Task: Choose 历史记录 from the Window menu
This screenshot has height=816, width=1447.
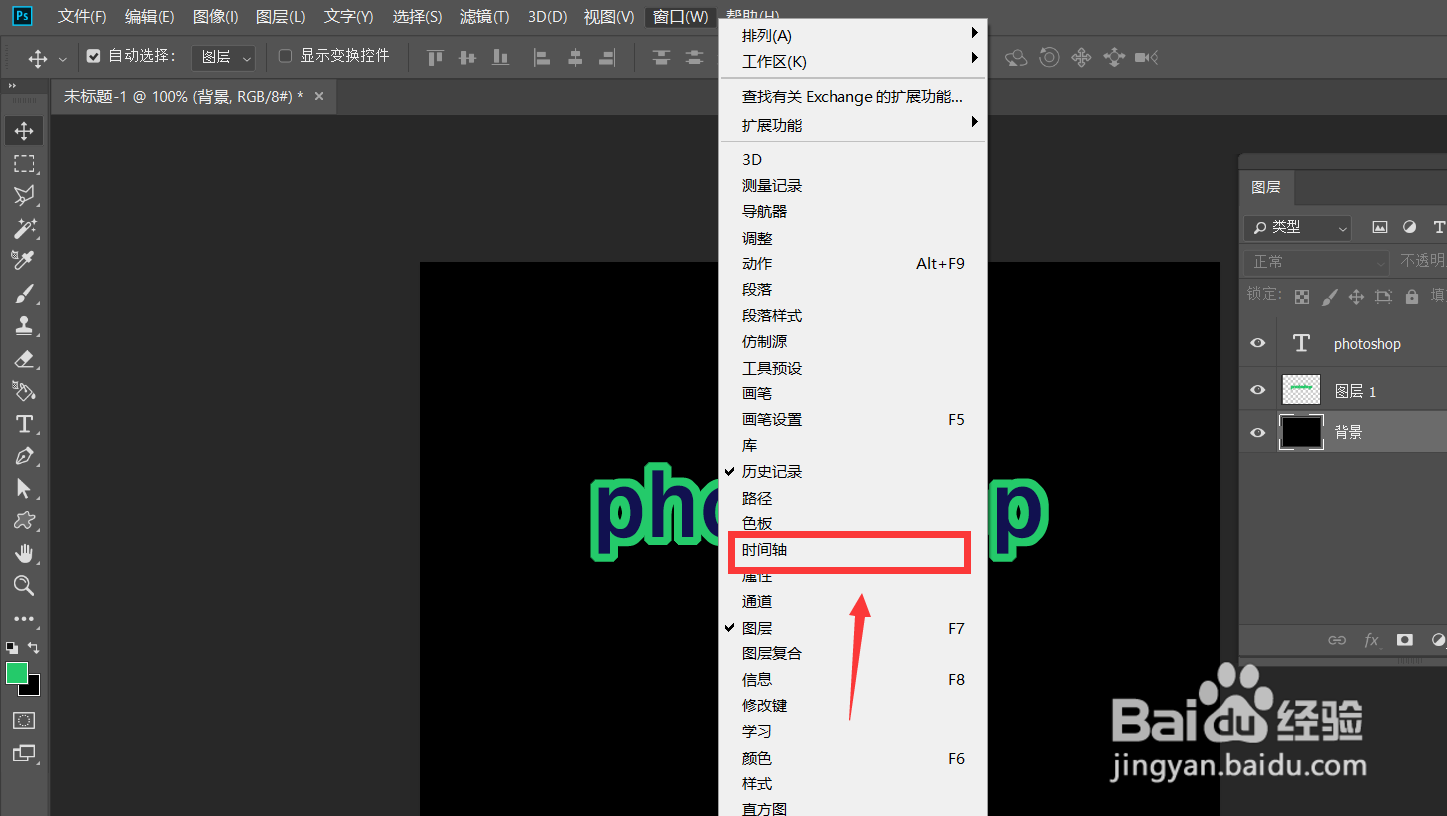Action: pos(853,471)
